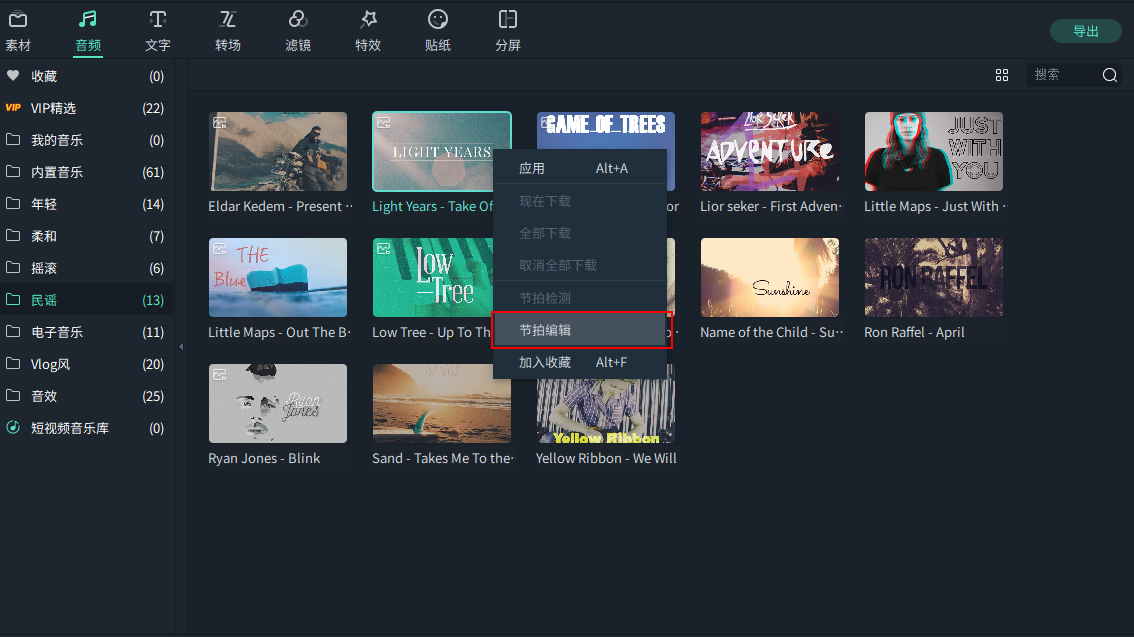Open the 转场 transitions icon
Screen dimensions: 1134x637
(228, 20)
